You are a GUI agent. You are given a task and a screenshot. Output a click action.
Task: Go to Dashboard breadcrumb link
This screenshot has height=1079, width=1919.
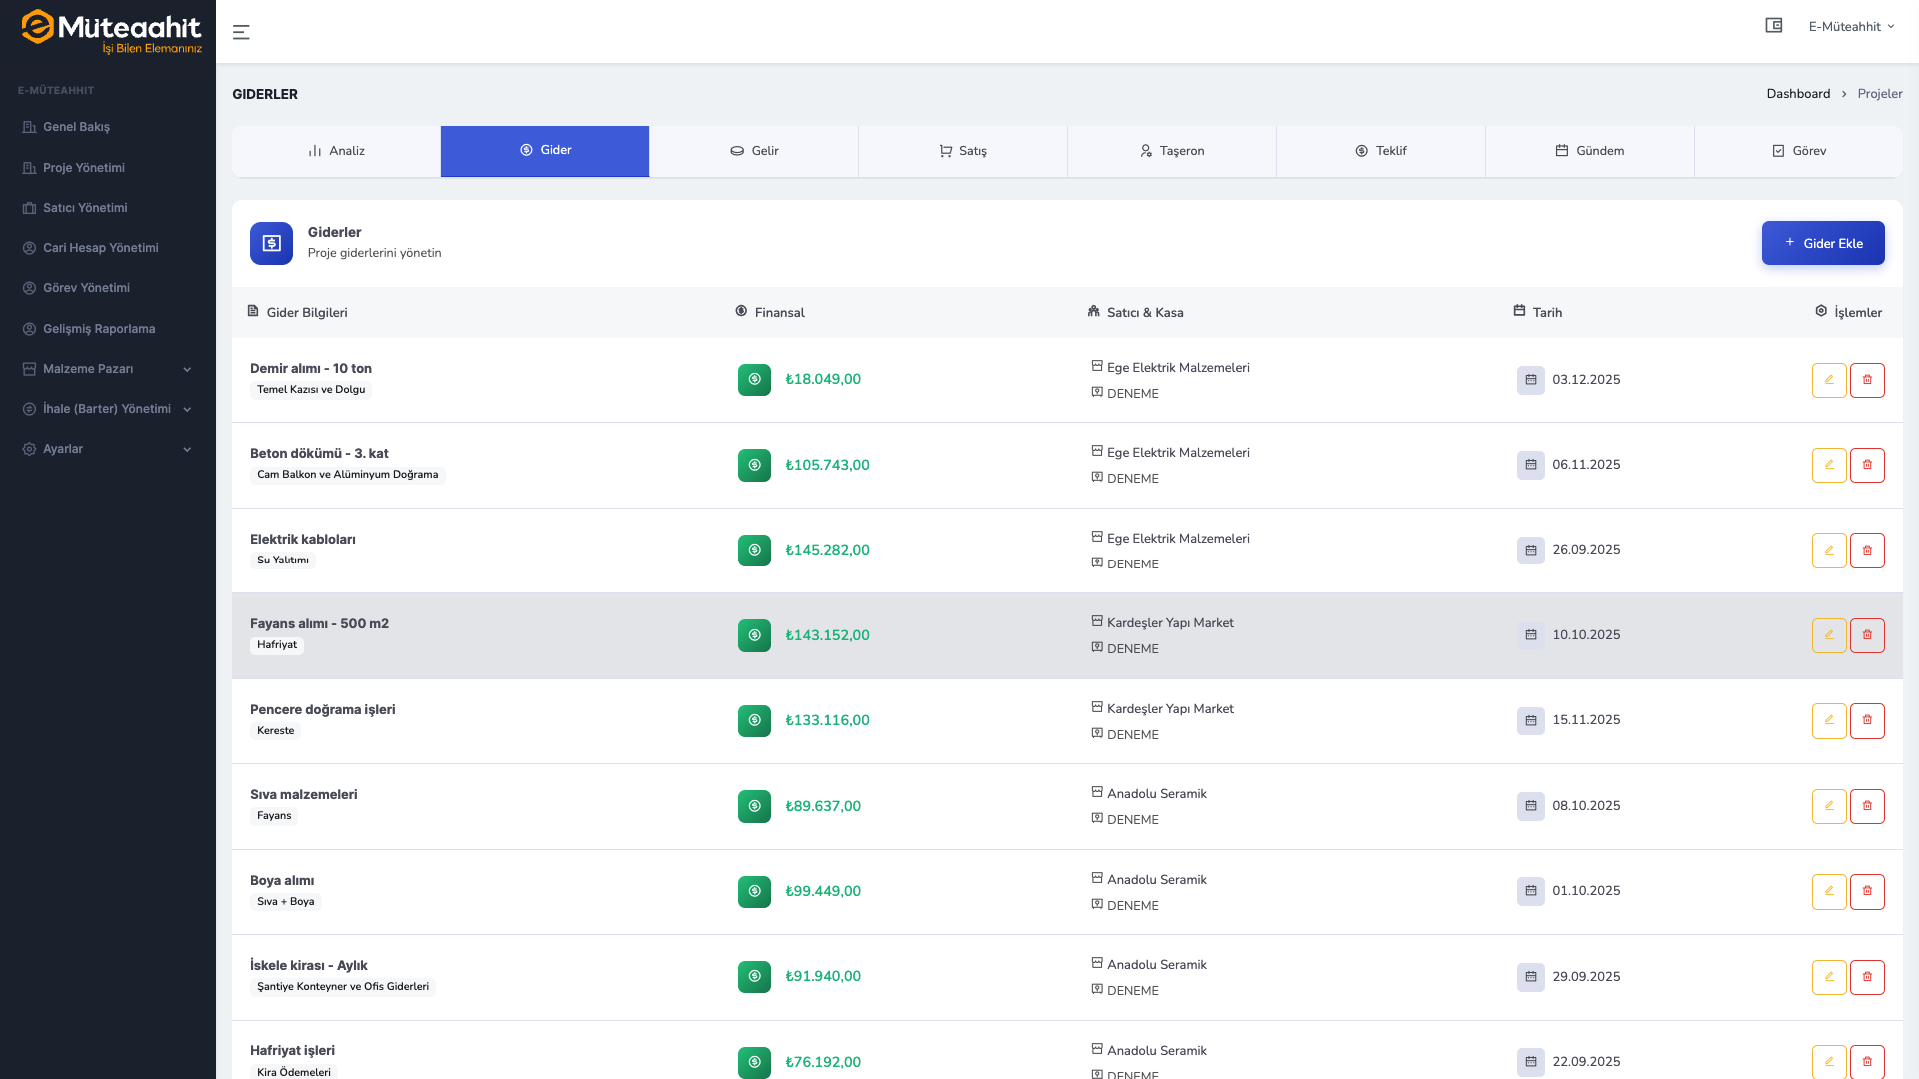1797,94
